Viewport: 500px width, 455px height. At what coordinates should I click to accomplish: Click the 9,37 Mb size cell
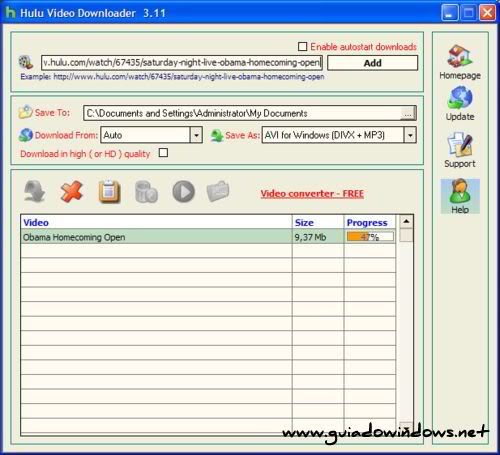318,237
